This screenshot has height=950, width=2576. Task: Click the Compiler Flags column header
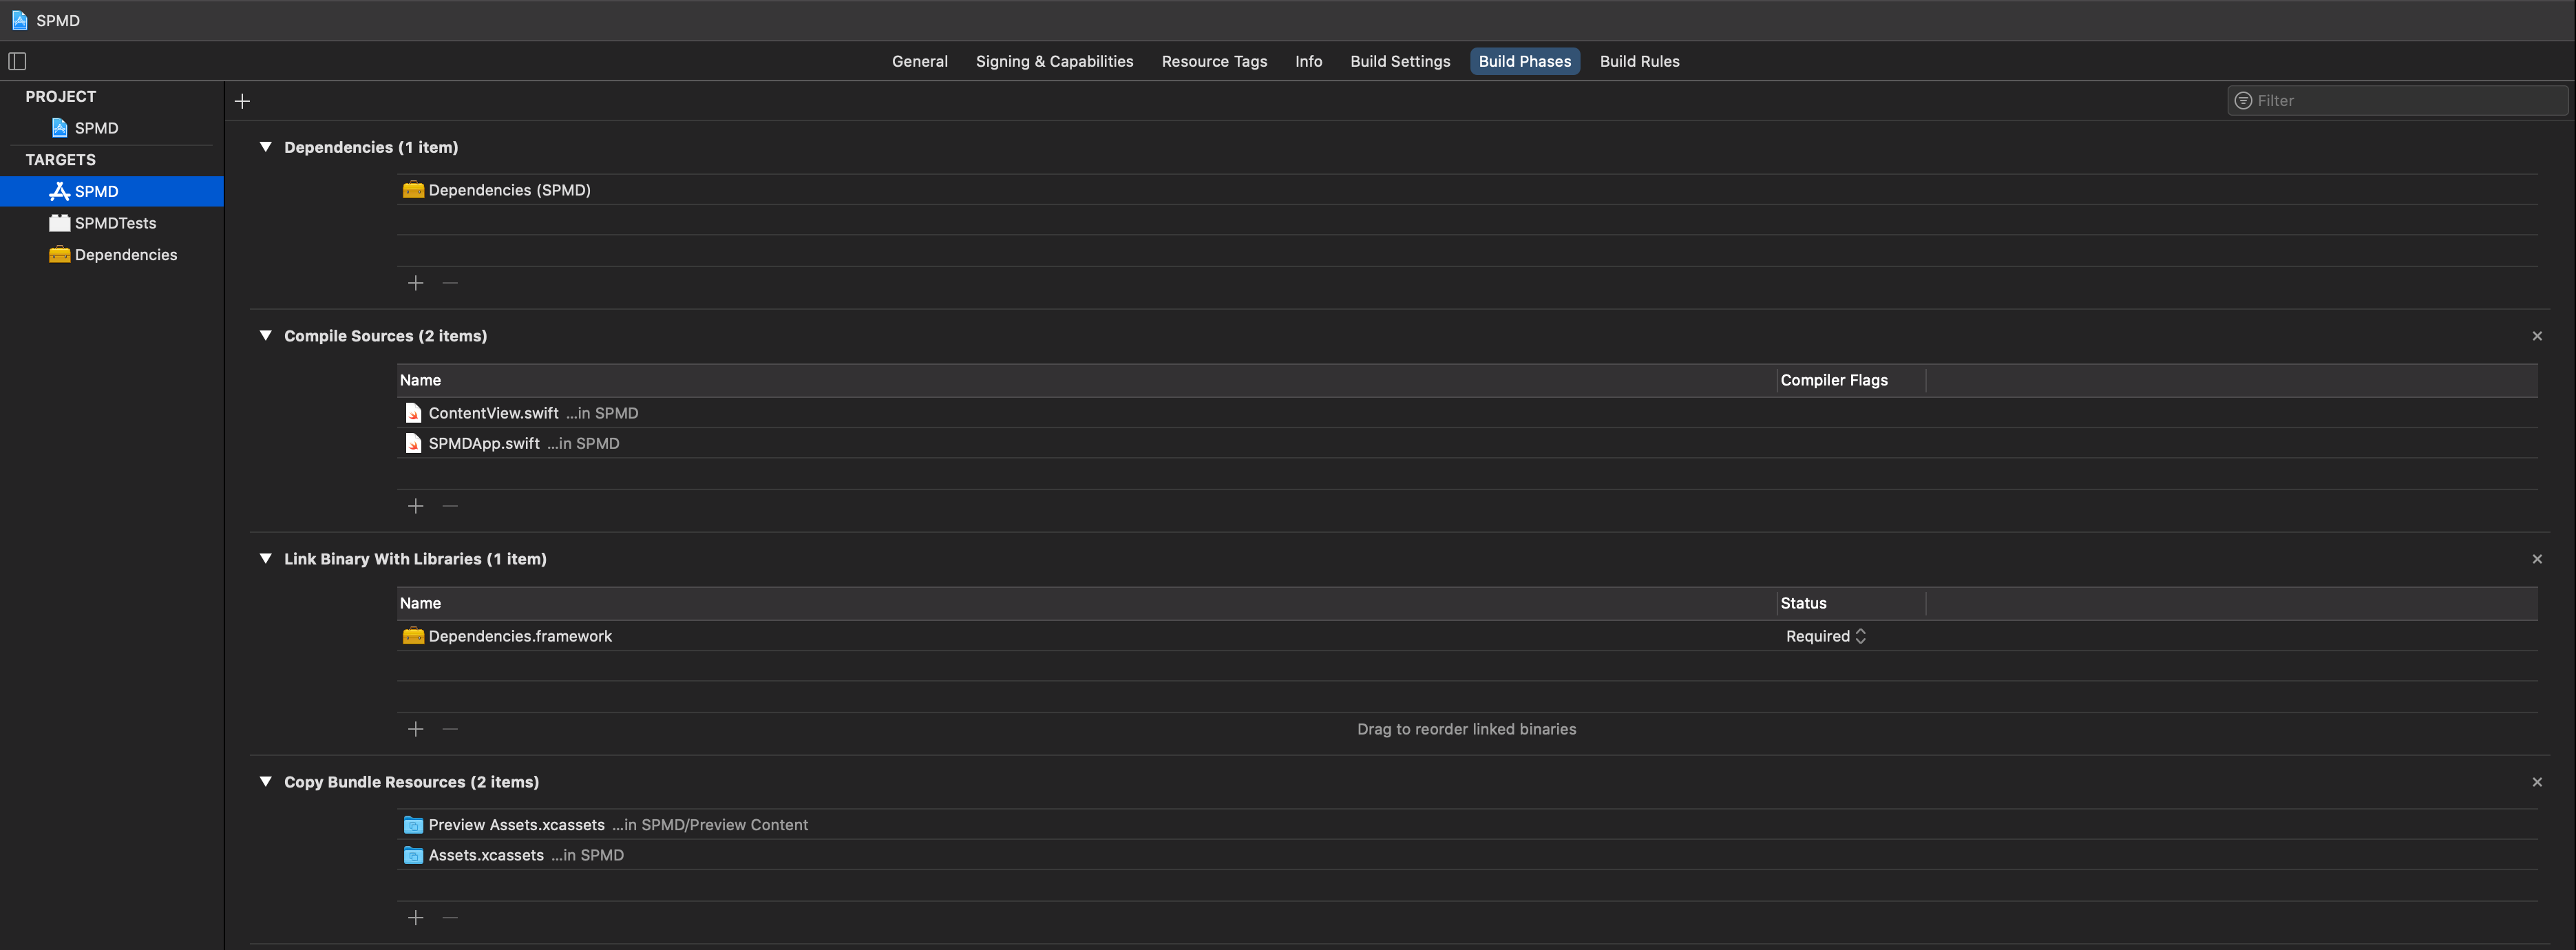coord(1833,380)
